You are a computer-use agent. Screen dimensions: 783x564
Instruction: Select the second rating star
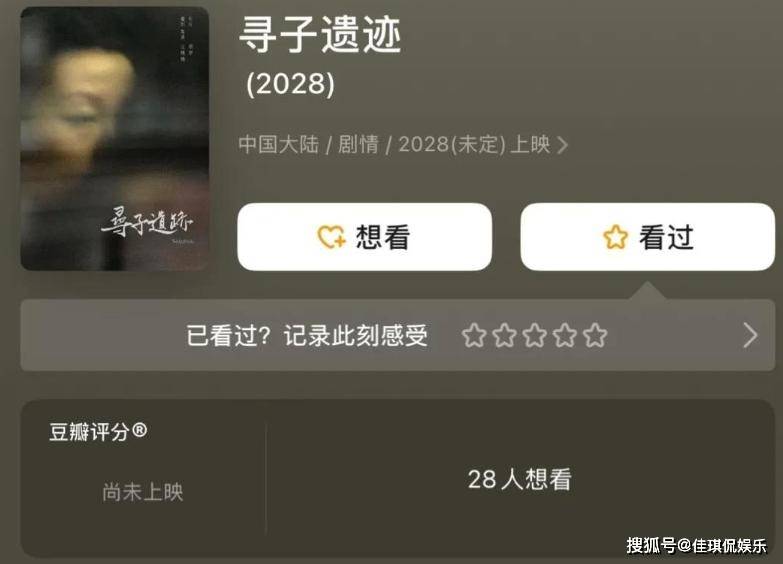coord(504,335)
